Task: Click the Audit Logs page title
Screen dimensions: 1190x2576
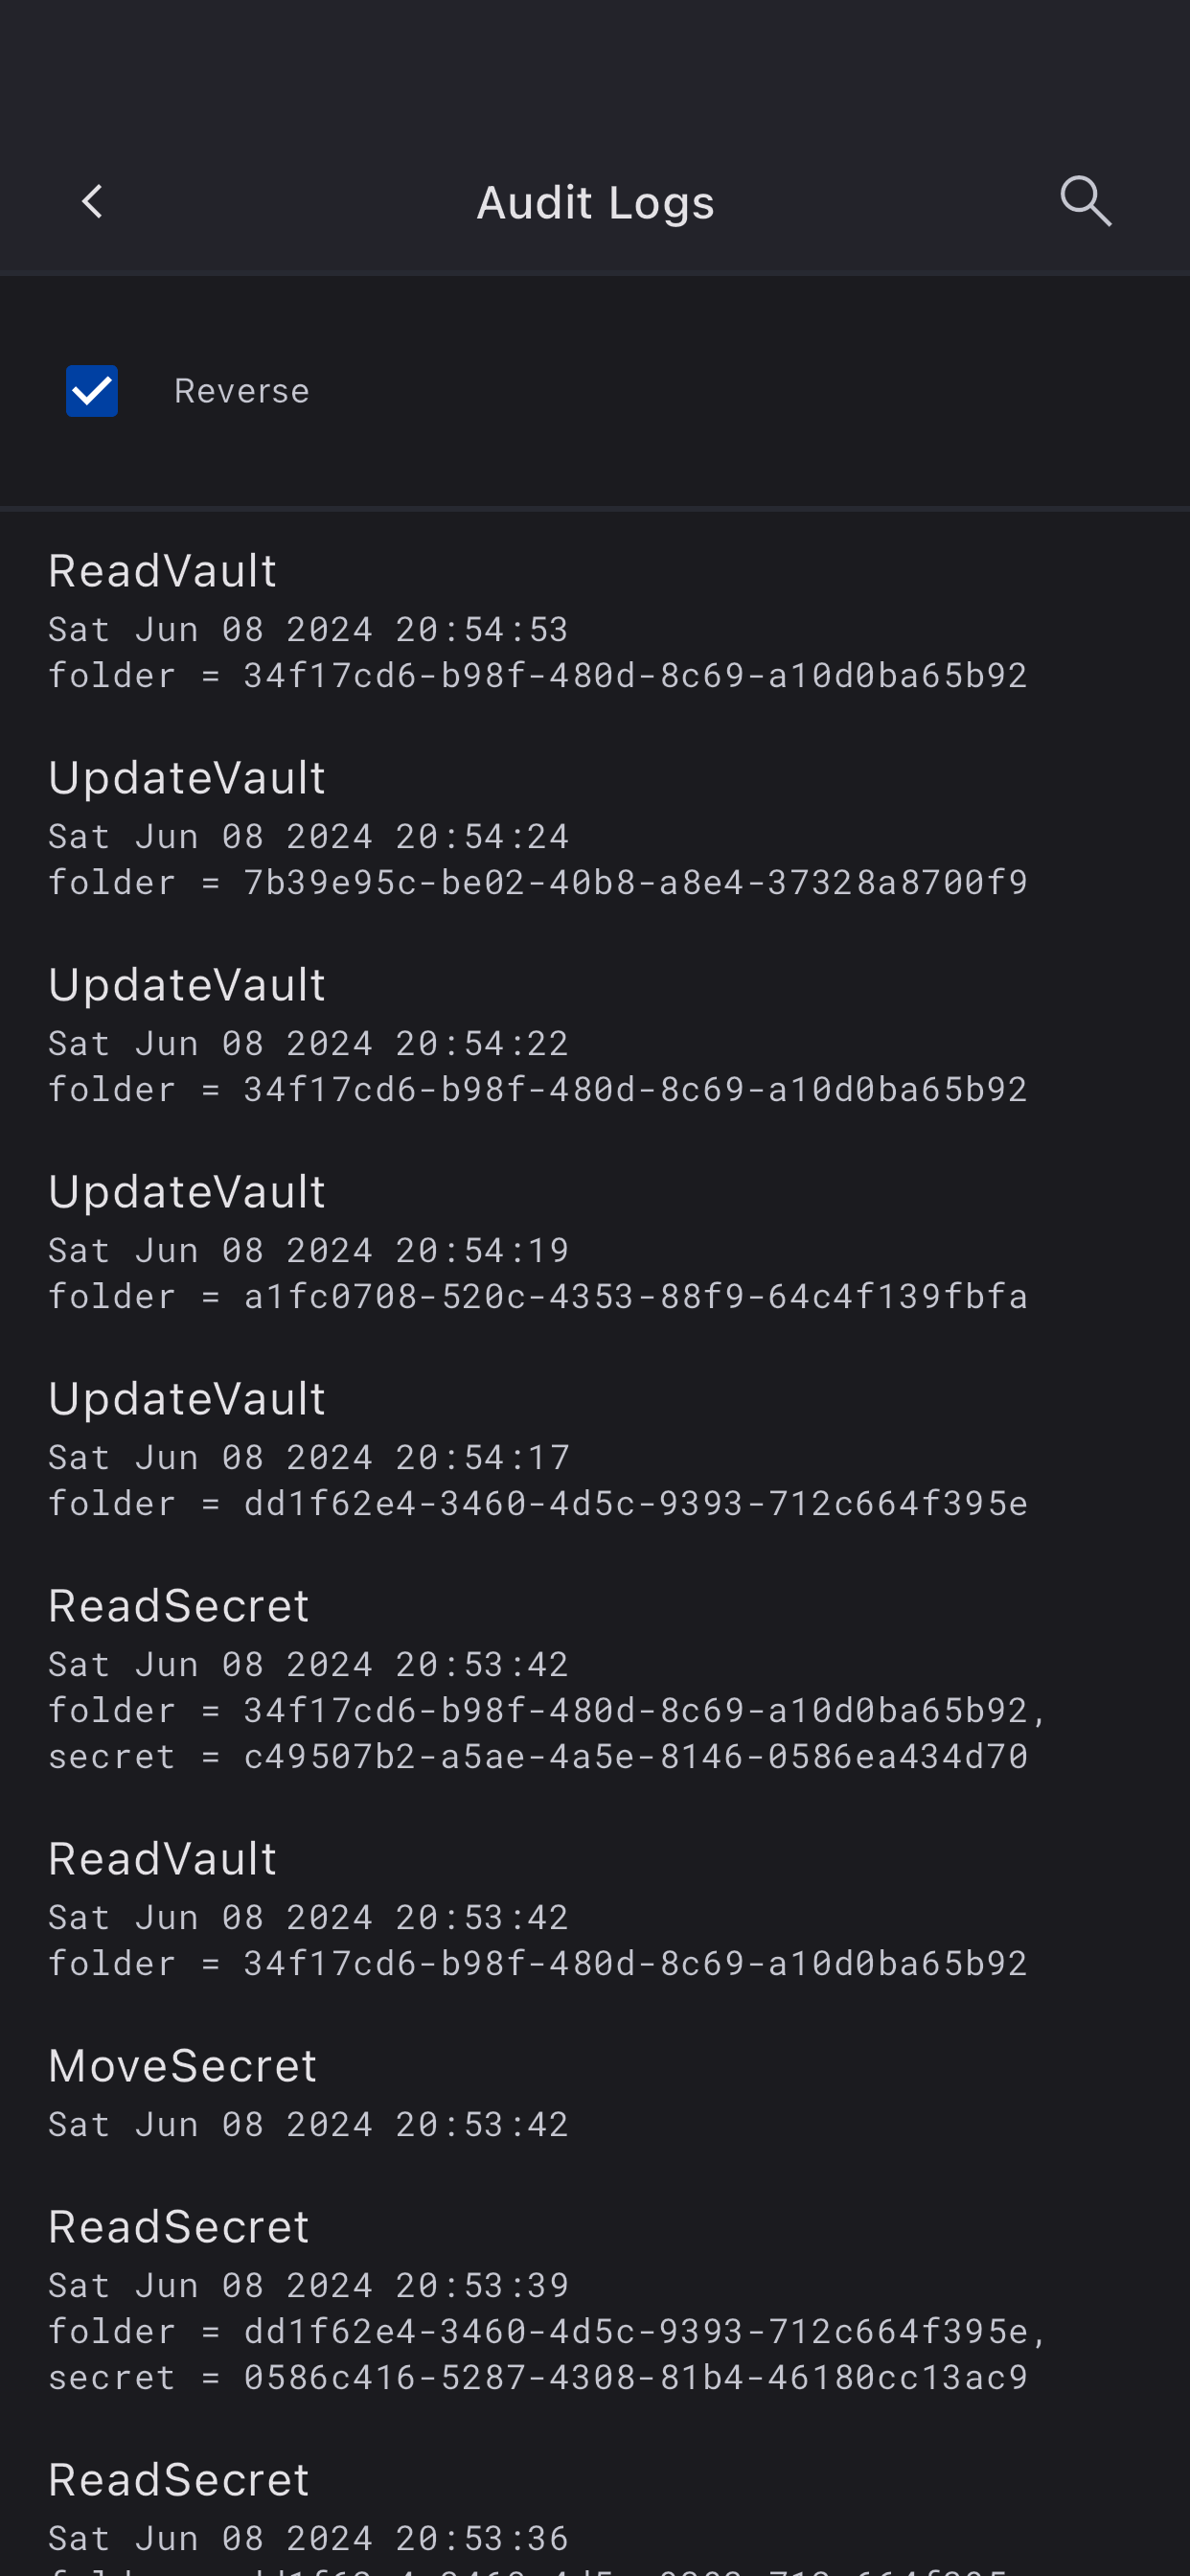Action: tap(595, 203)
